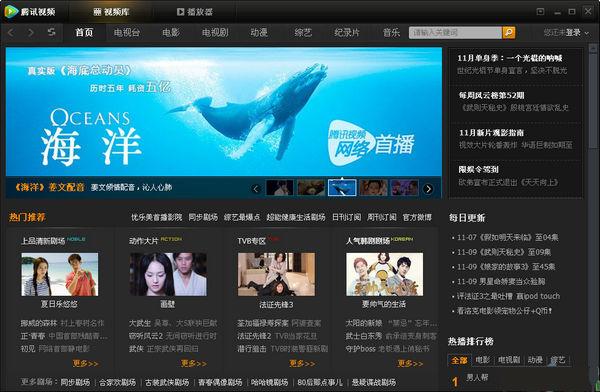Go back with the left arrow icon

[x=11, y=33]
